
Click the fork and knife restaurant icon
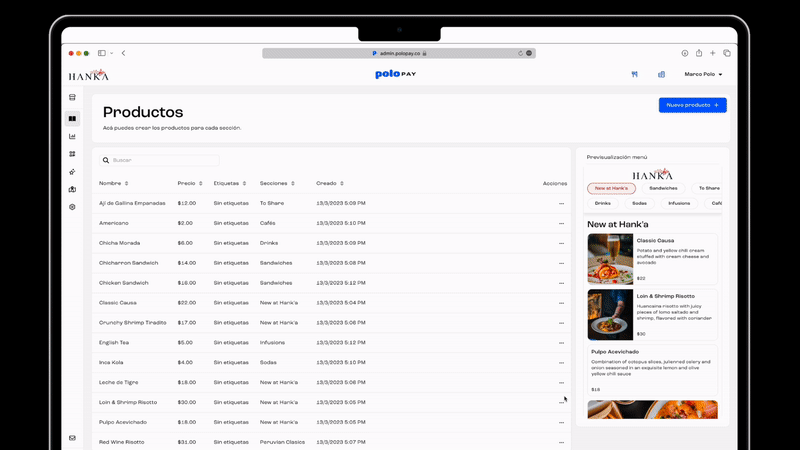click(x=635, y=74)
